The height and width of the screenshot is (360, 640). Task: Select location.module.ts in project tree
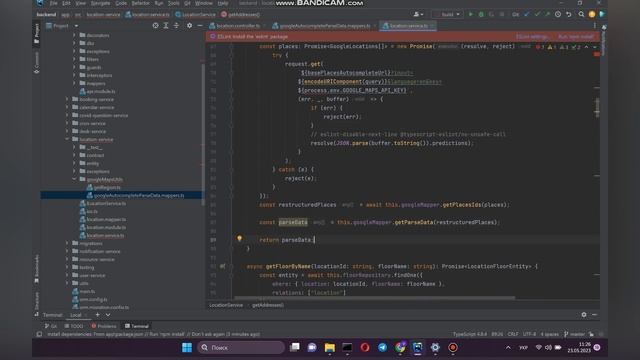pos(106,227)
